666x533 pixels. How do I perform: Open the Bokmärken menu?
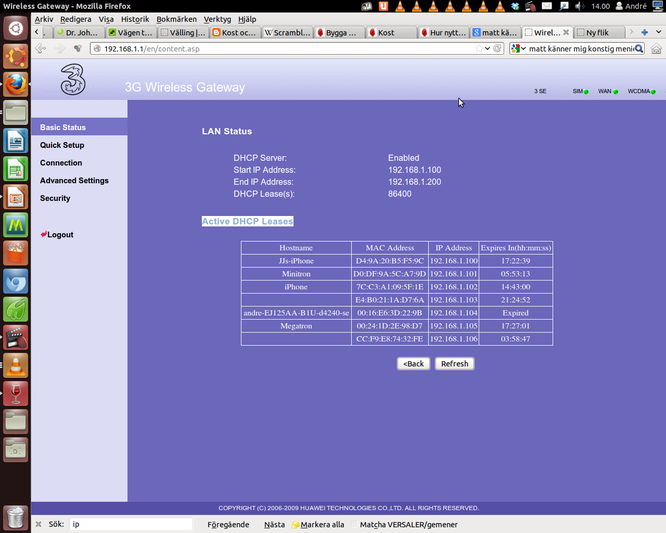tap(176, 19)
